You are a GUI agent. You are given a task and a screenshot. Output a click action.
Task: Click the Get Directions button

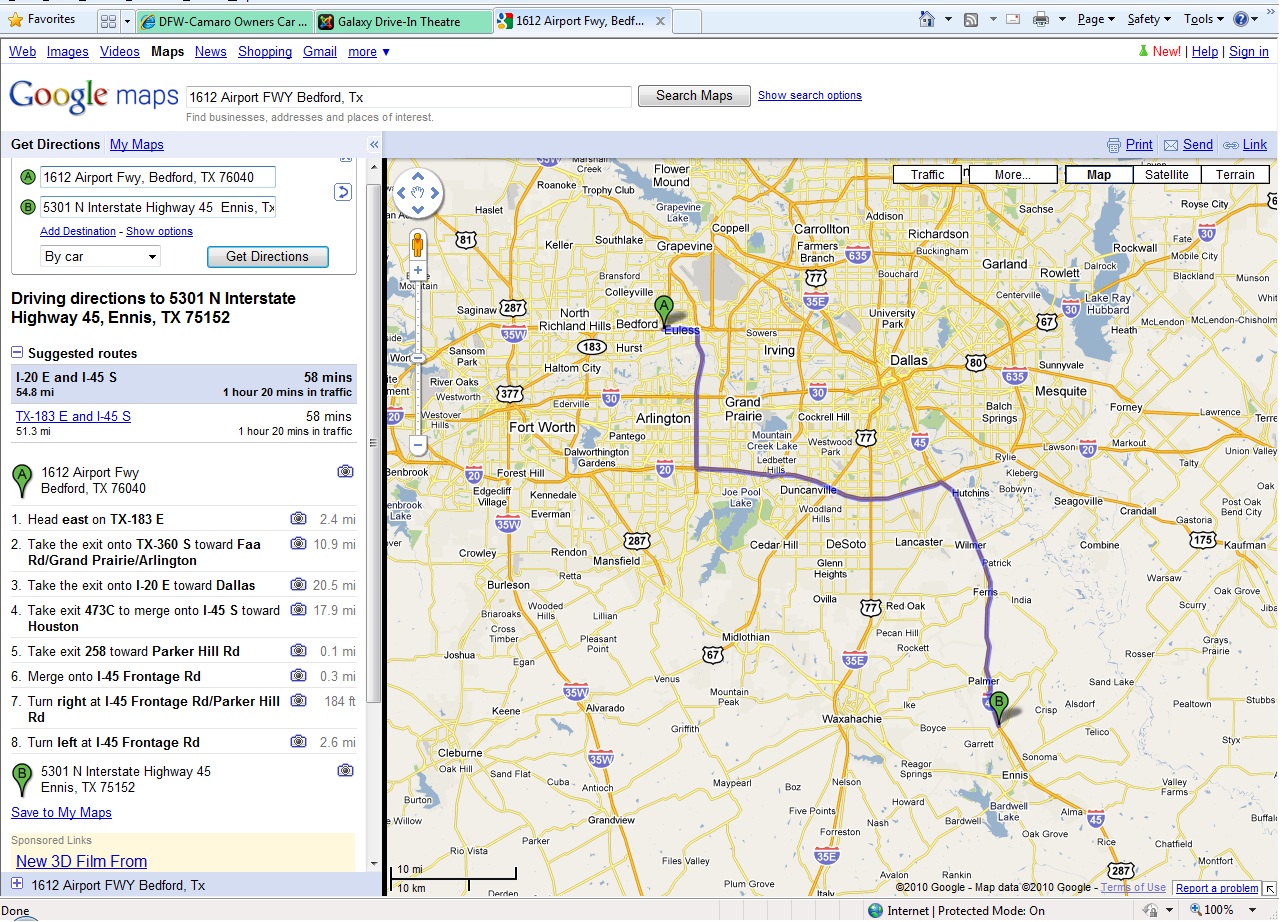coord(267,256)
